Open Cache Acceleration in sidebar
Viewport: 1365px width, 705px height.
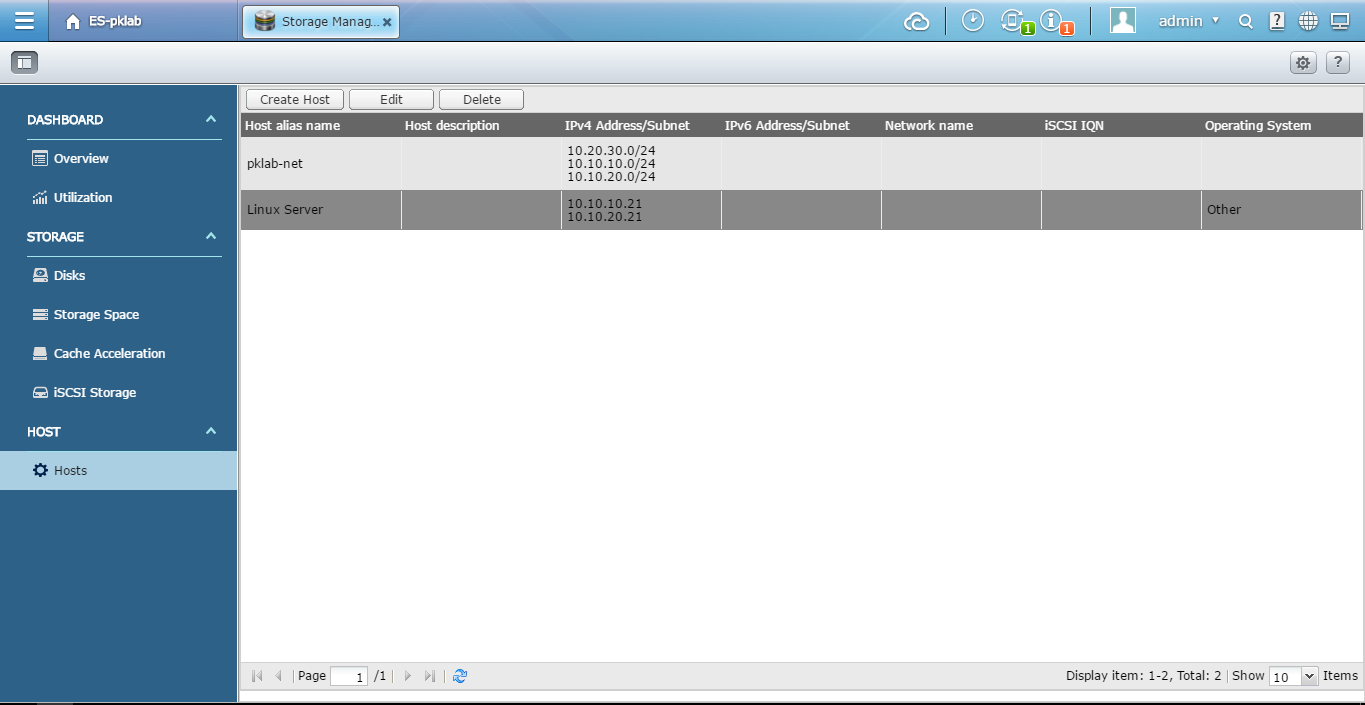109,354
